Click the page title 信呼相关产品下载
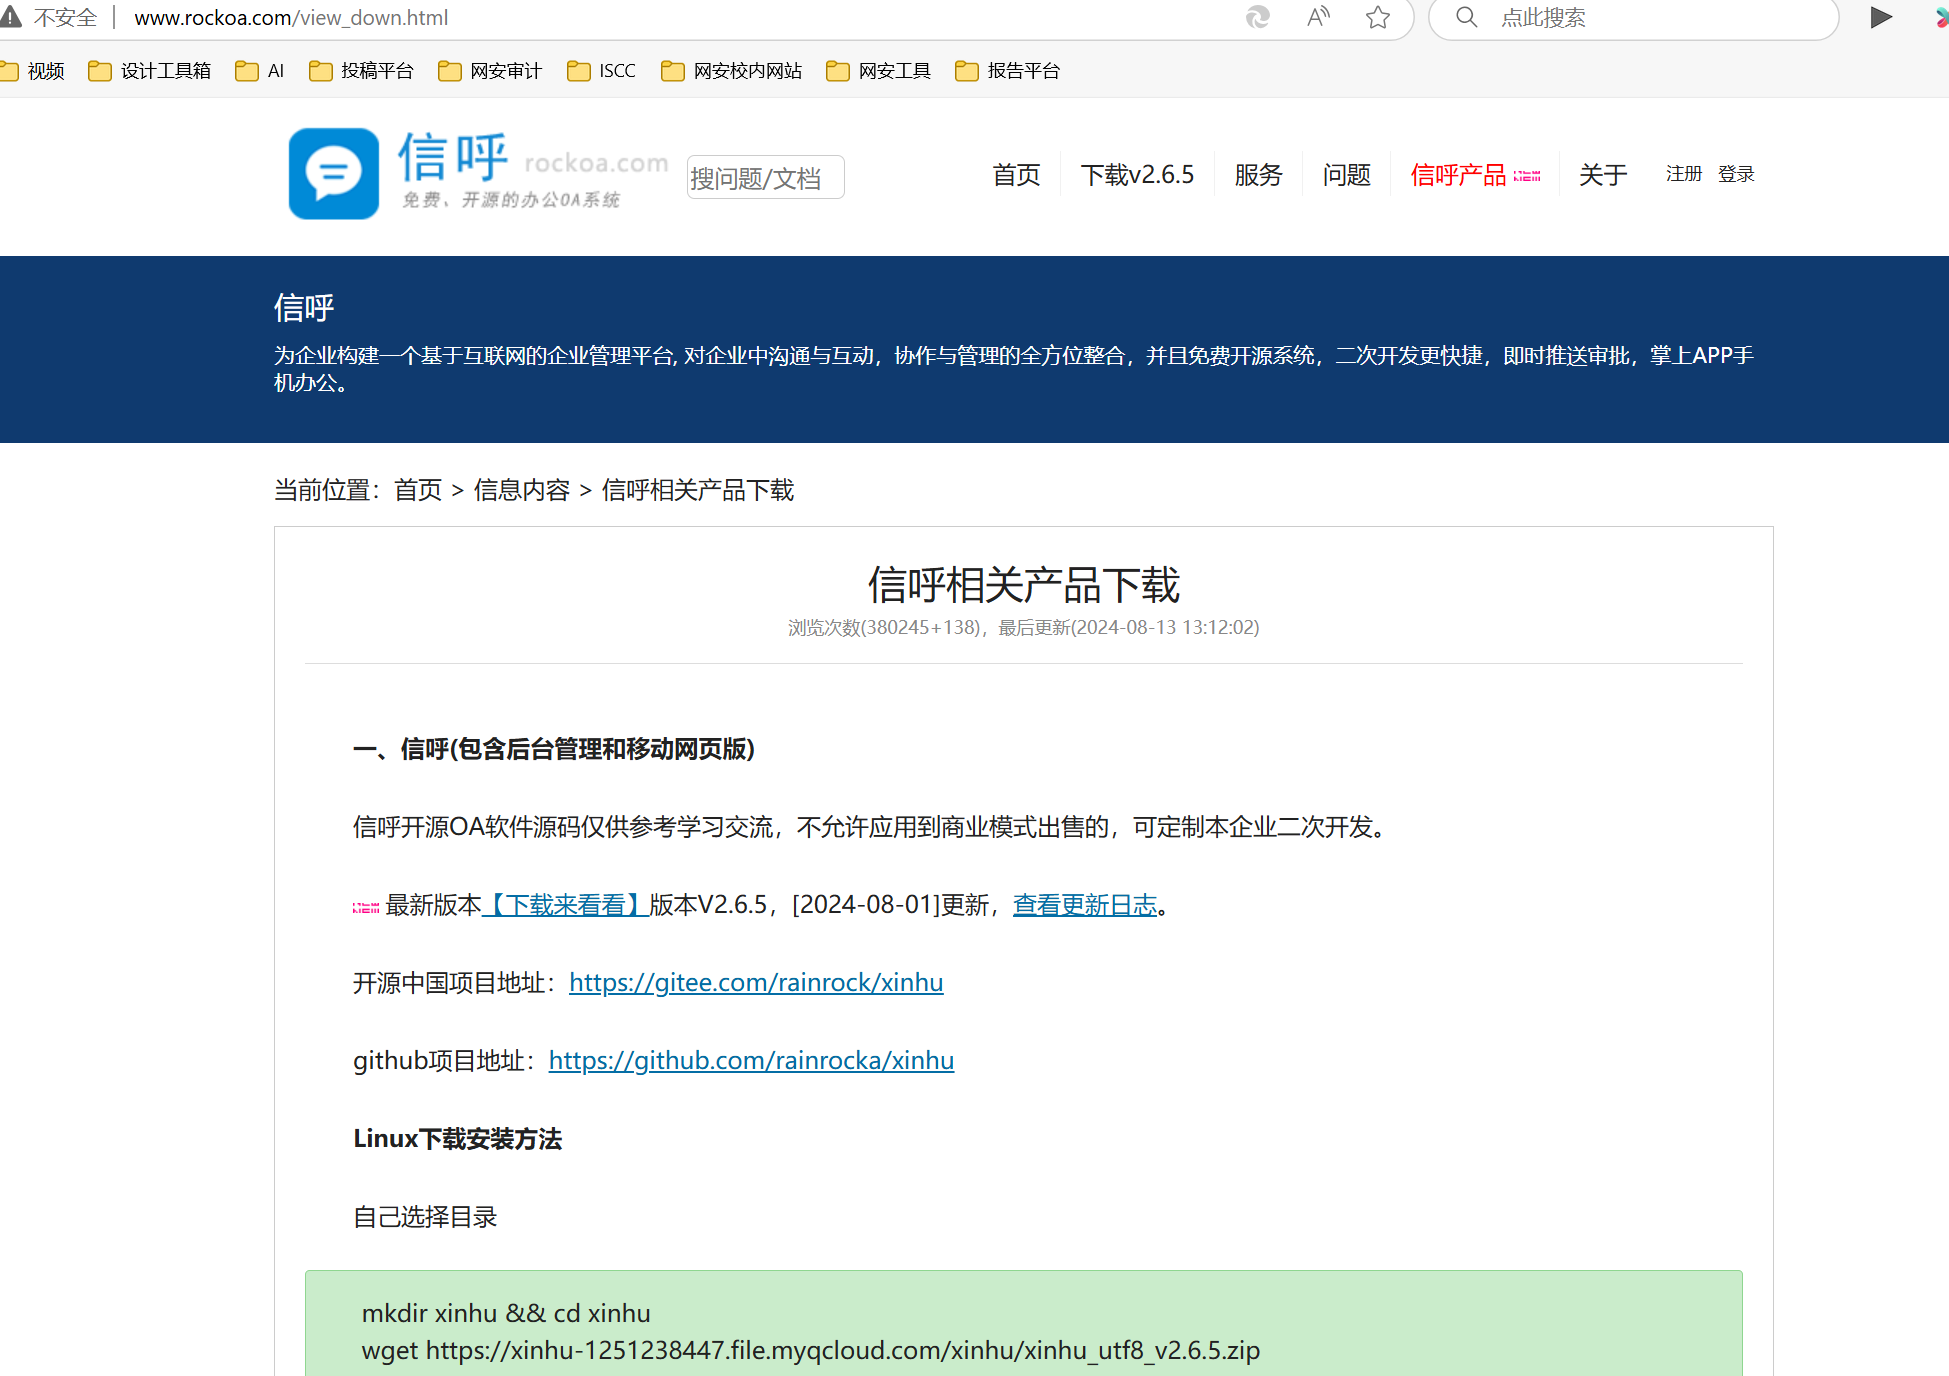The width and height of the screenshot is (1949, 1376). coord(1024,585)
